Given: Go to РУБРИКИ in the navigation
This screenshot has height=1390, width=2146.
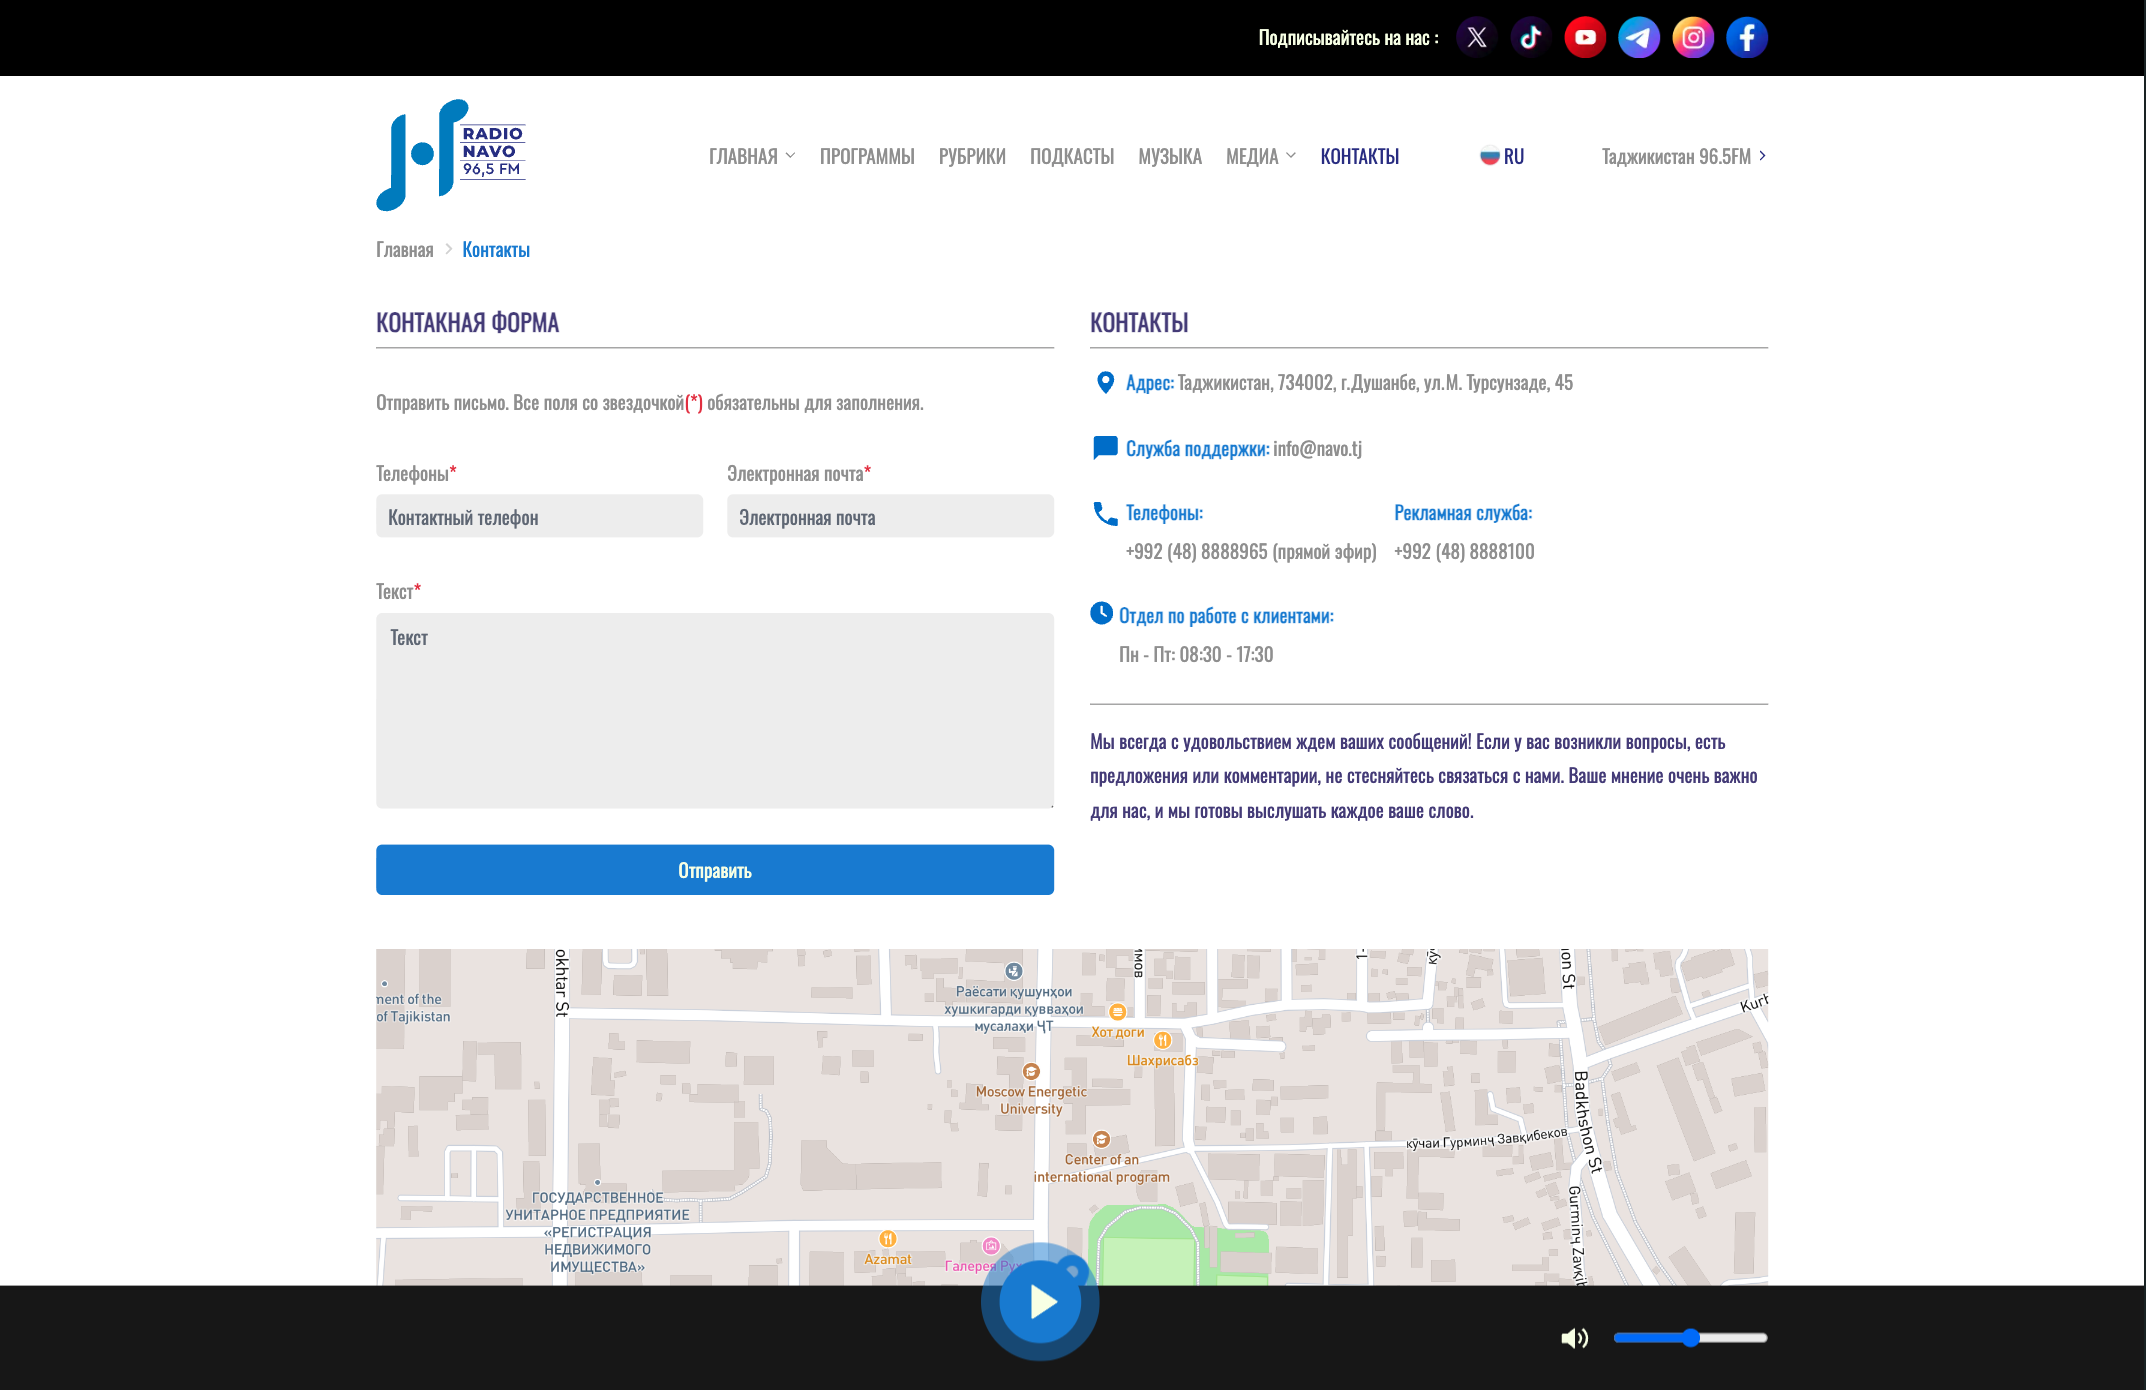Looking at the screenshot, I should click(x=972, y=157).
